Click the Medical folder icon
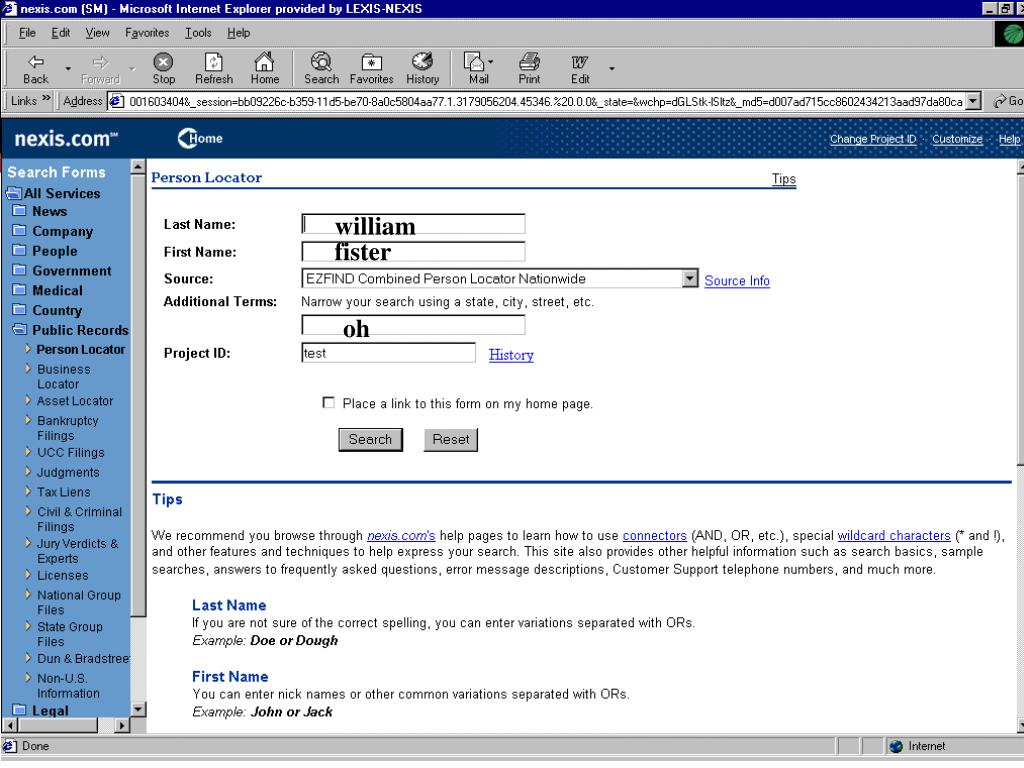This screenshot has width=1024, height=768. (20, 289)
